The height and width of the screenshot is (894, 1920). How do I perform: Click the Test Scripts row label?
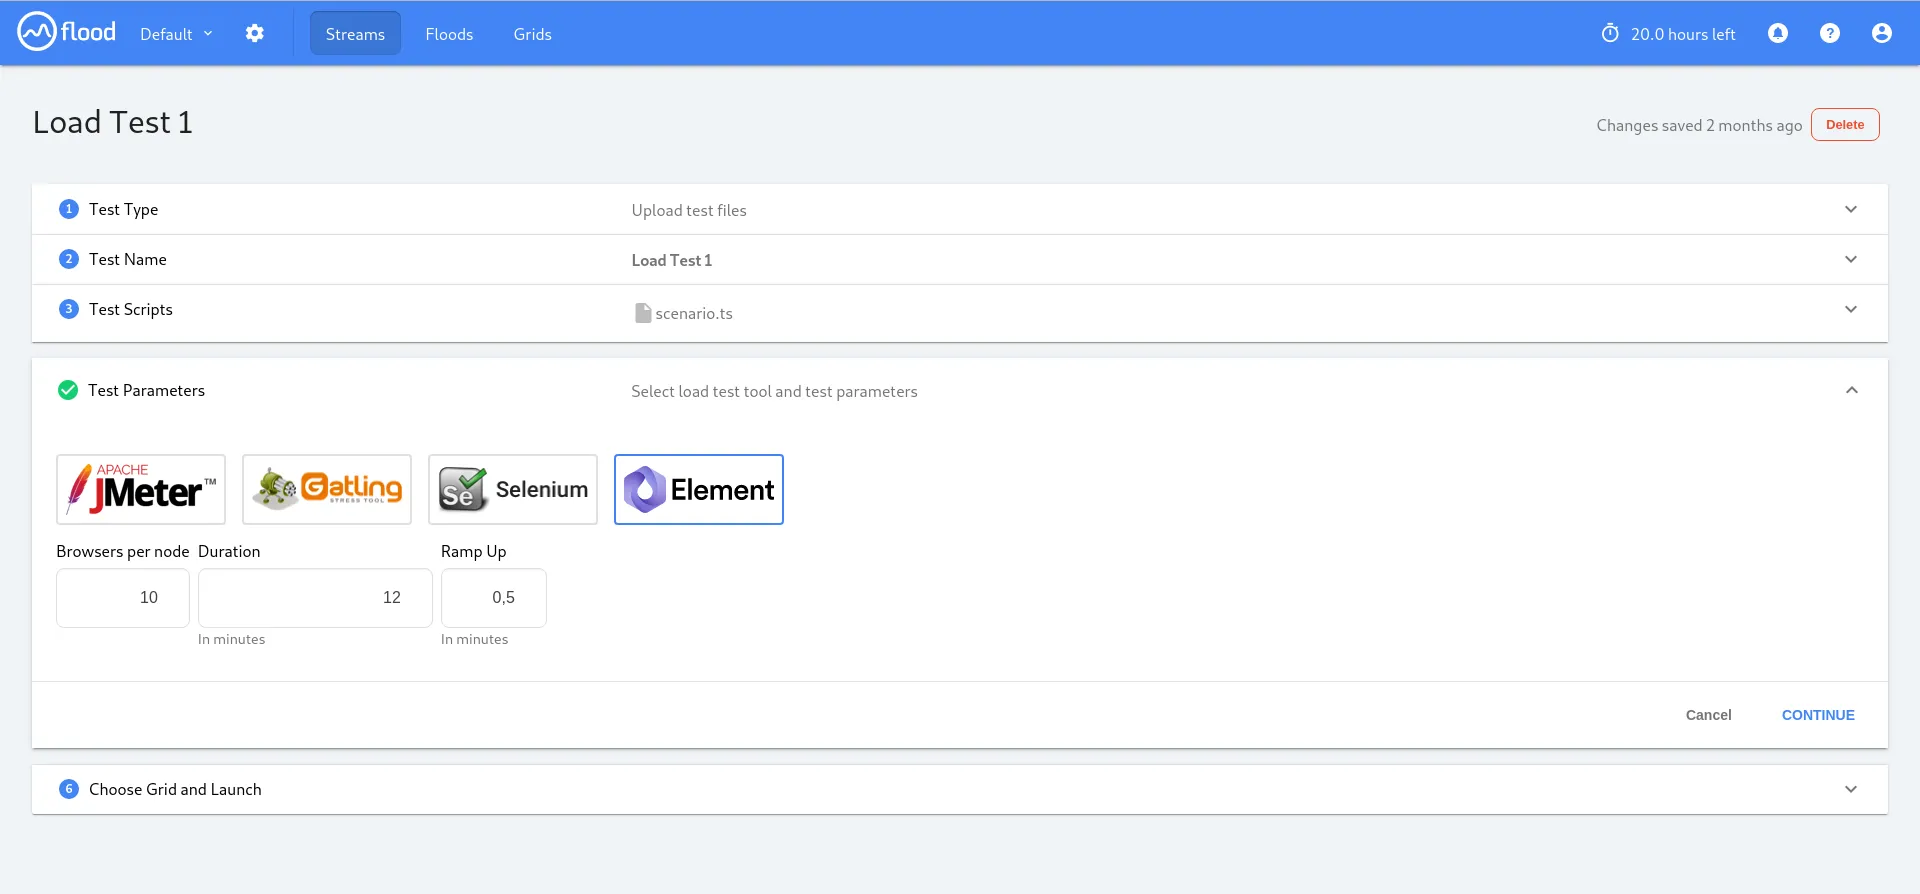tap(131, 309)
